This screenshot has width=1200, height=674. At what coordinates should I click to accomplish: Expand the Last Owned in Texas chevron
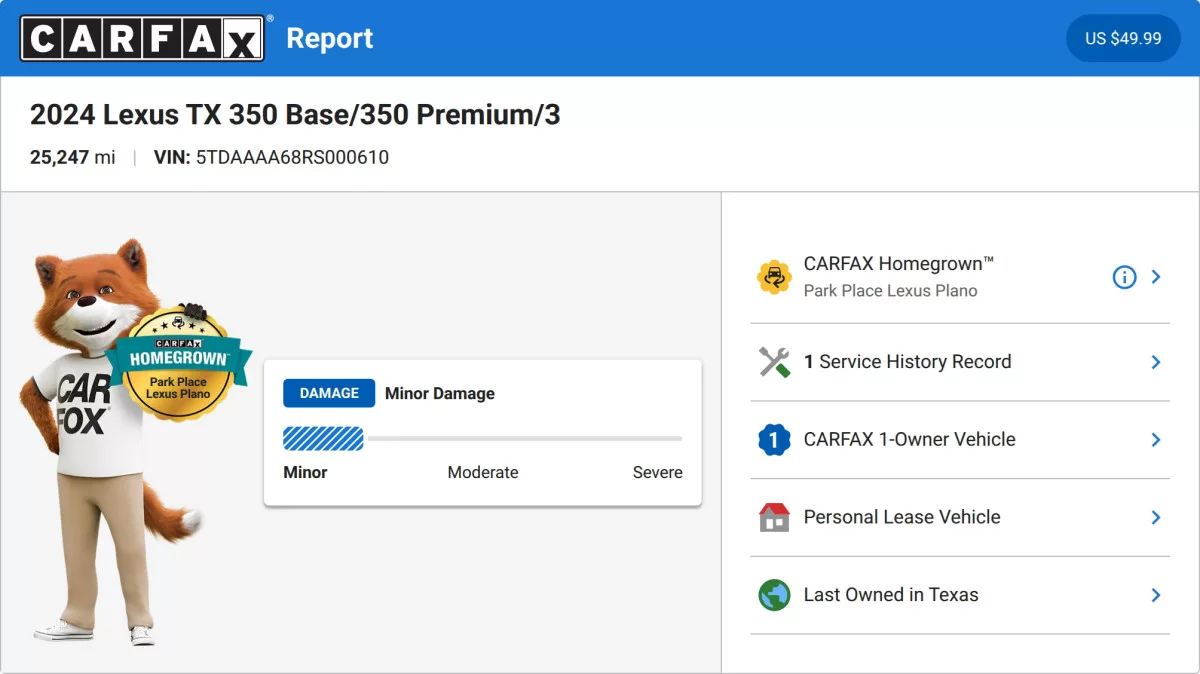pyautogui.click(x=1156, y=595)
